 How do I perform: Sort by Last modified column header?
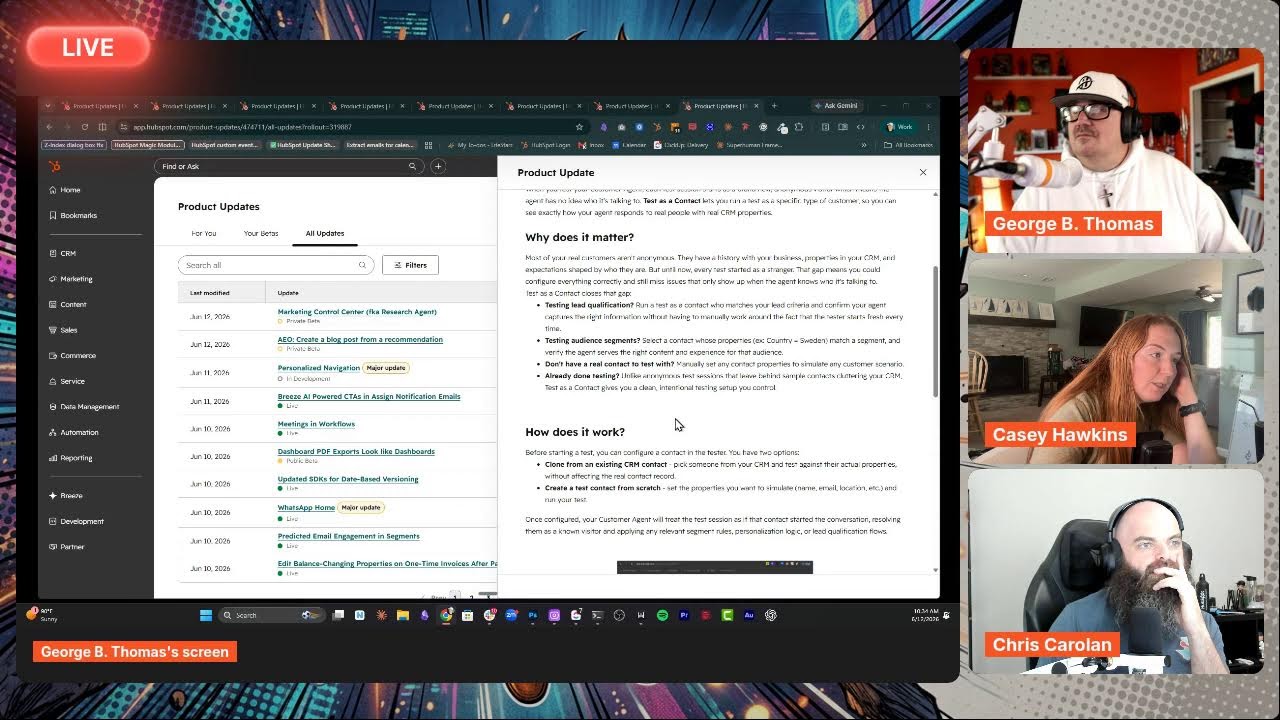(210, 293)
